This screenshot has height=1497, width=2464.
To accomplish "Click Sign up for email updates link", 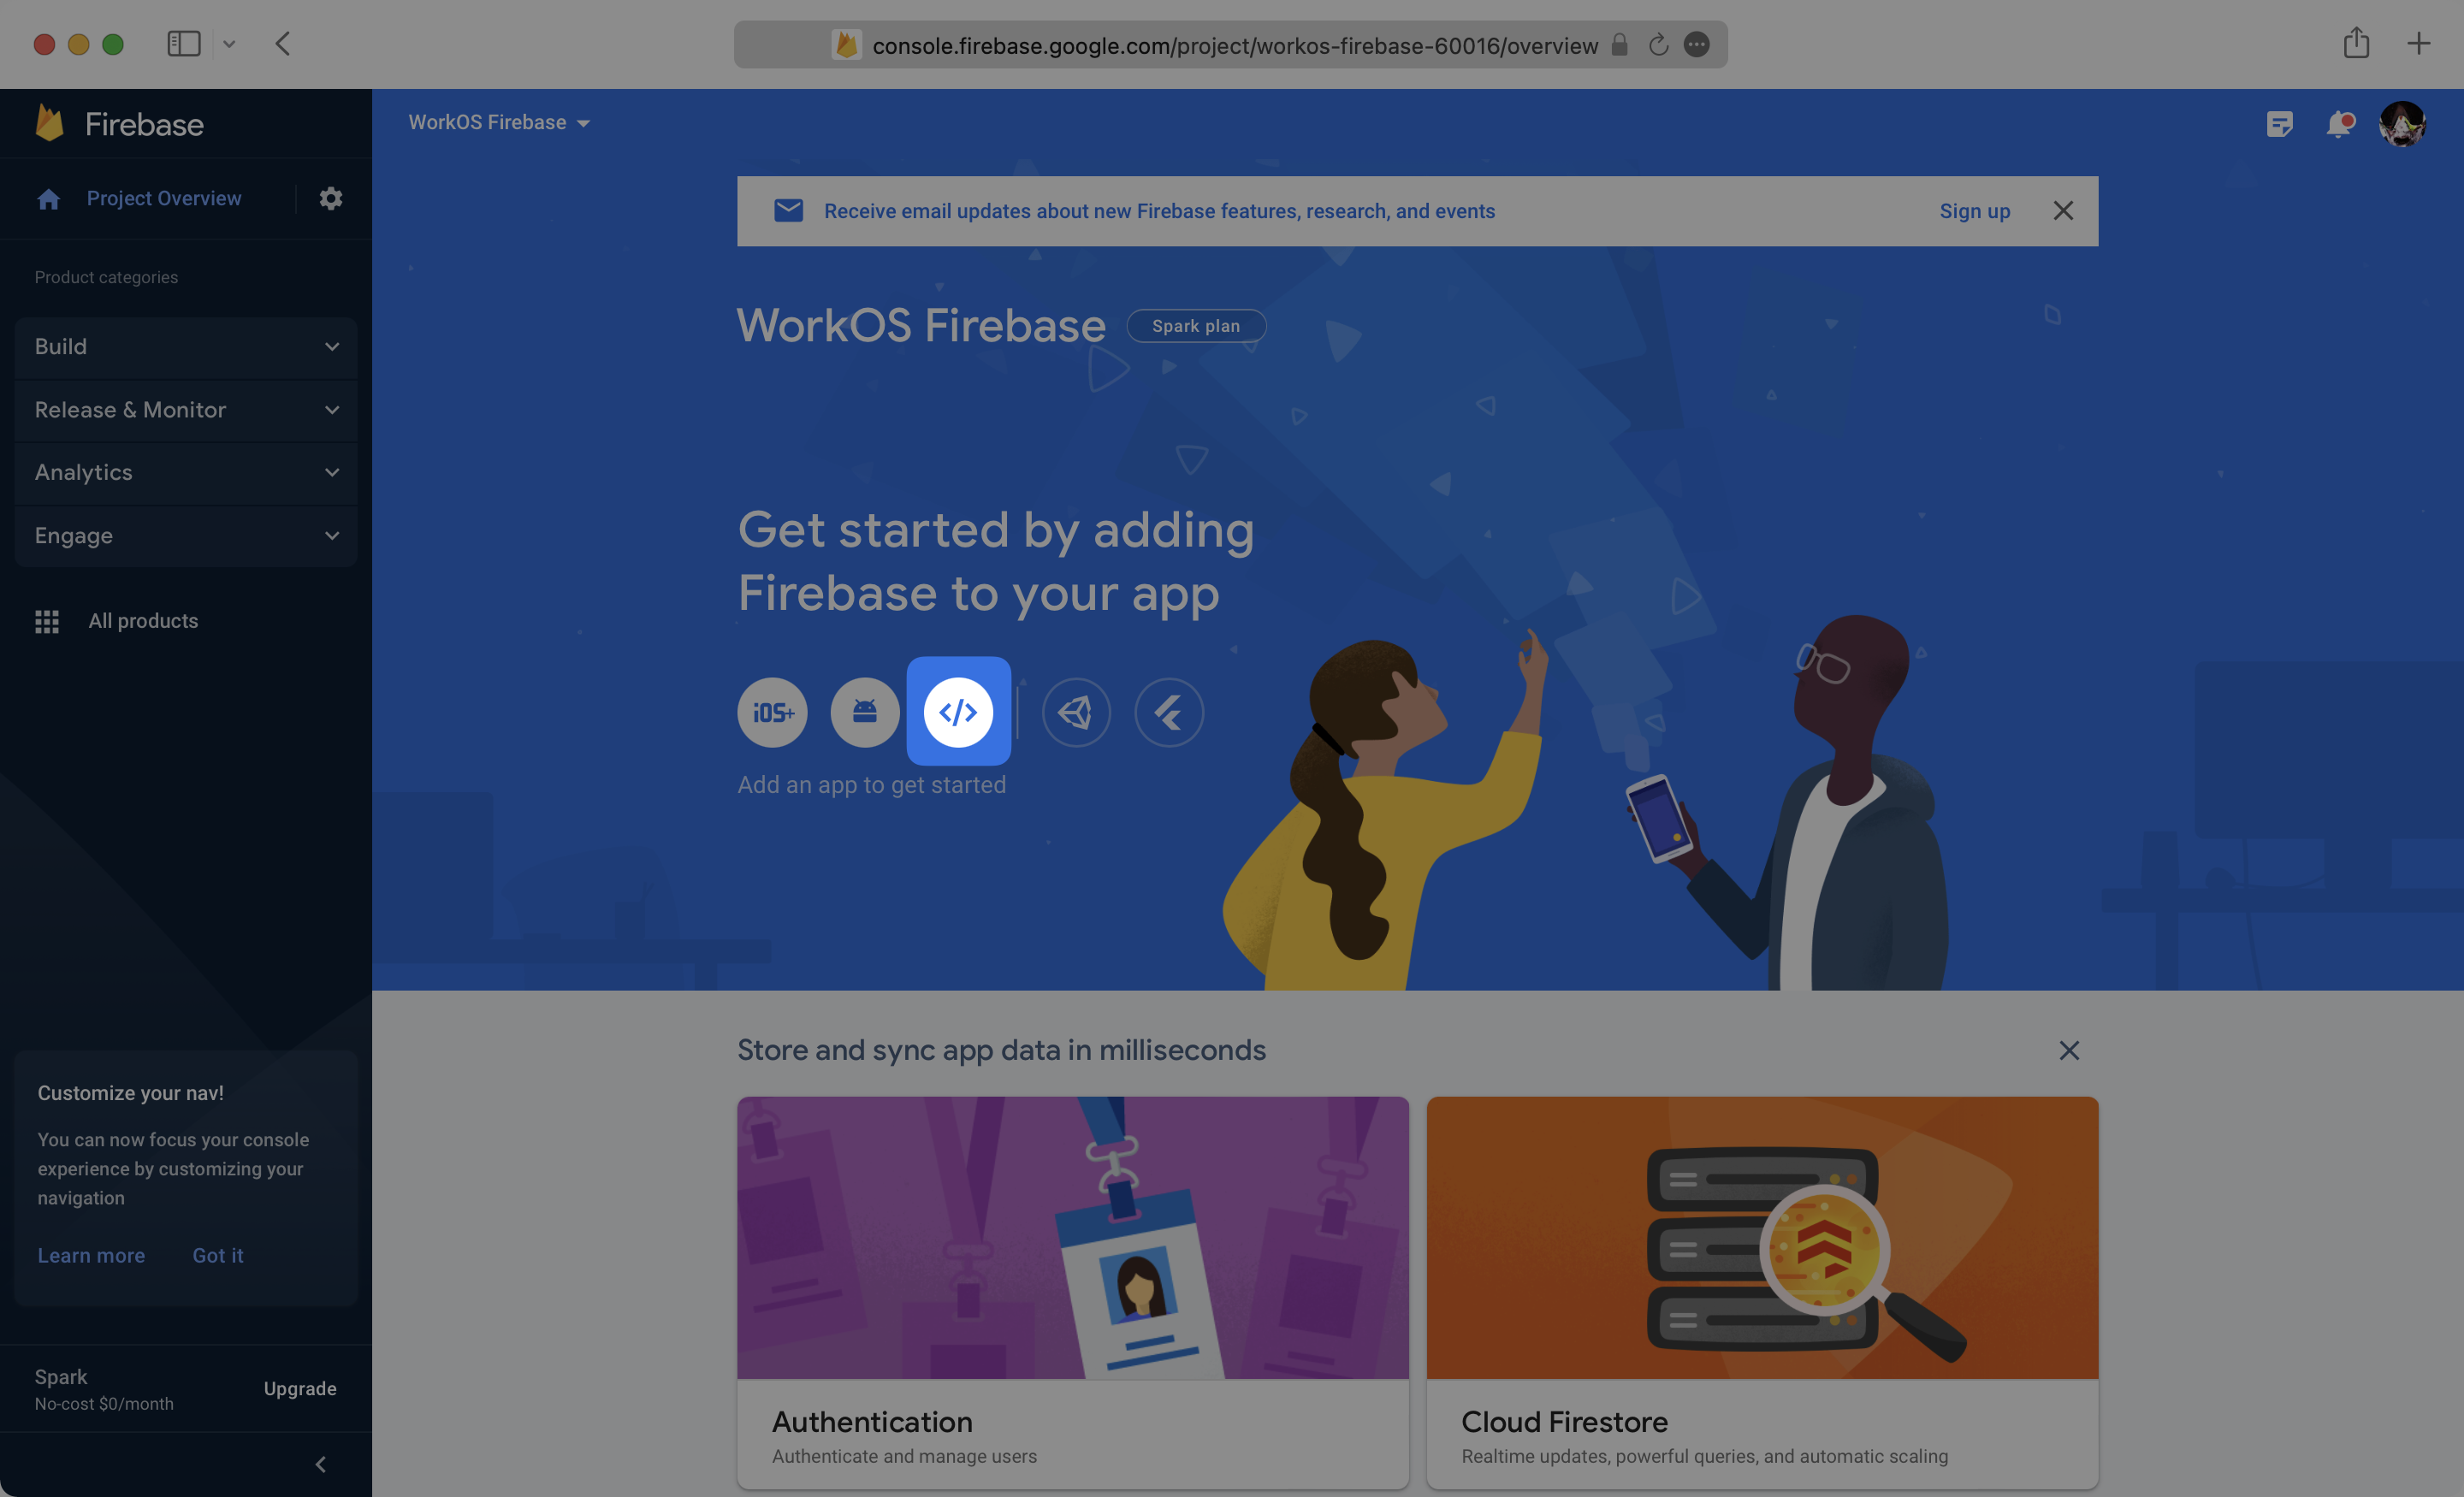I will coord(1975,211).
